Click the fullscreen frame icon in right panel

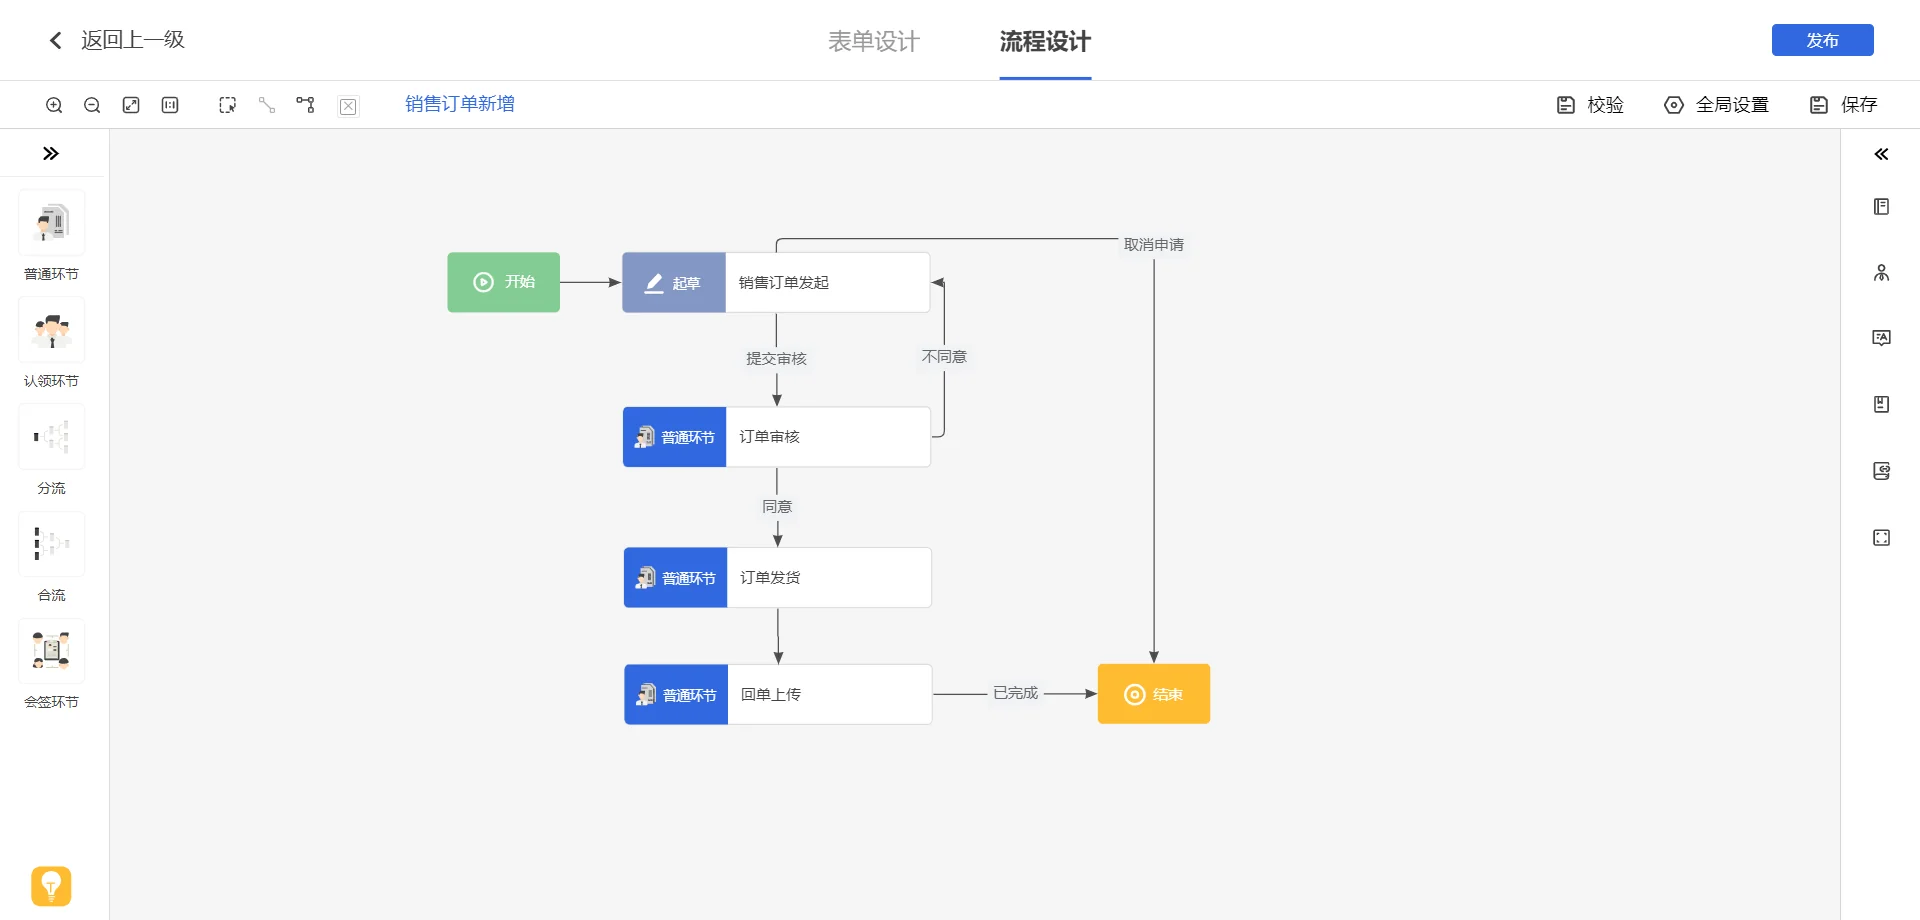[1881, 538]
